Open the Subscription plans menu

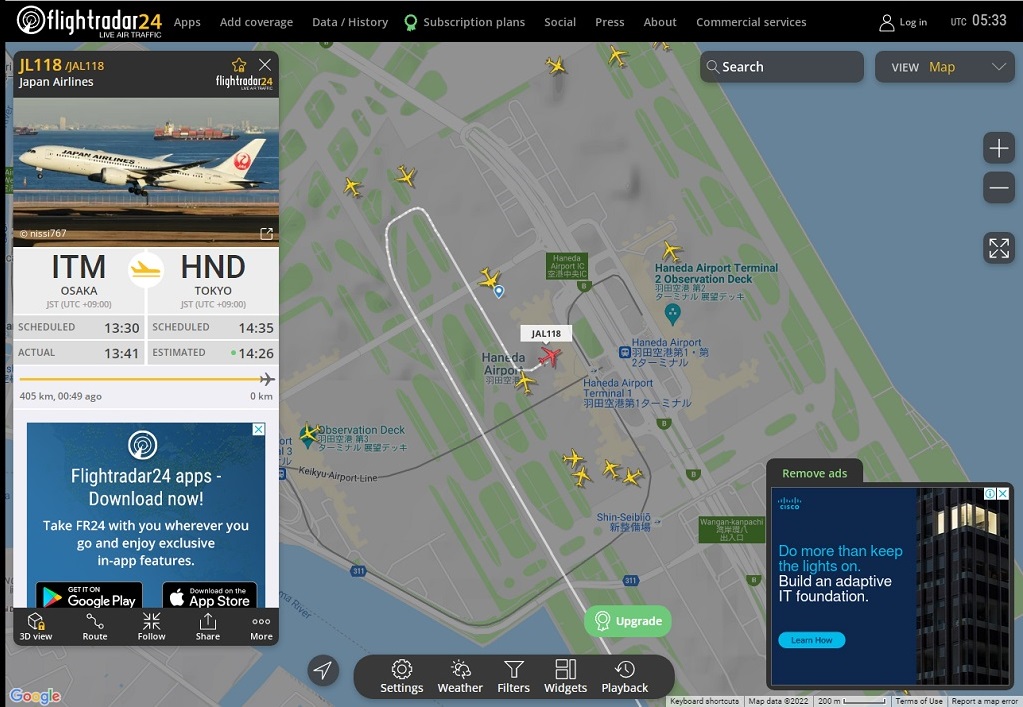click(465, 22)
